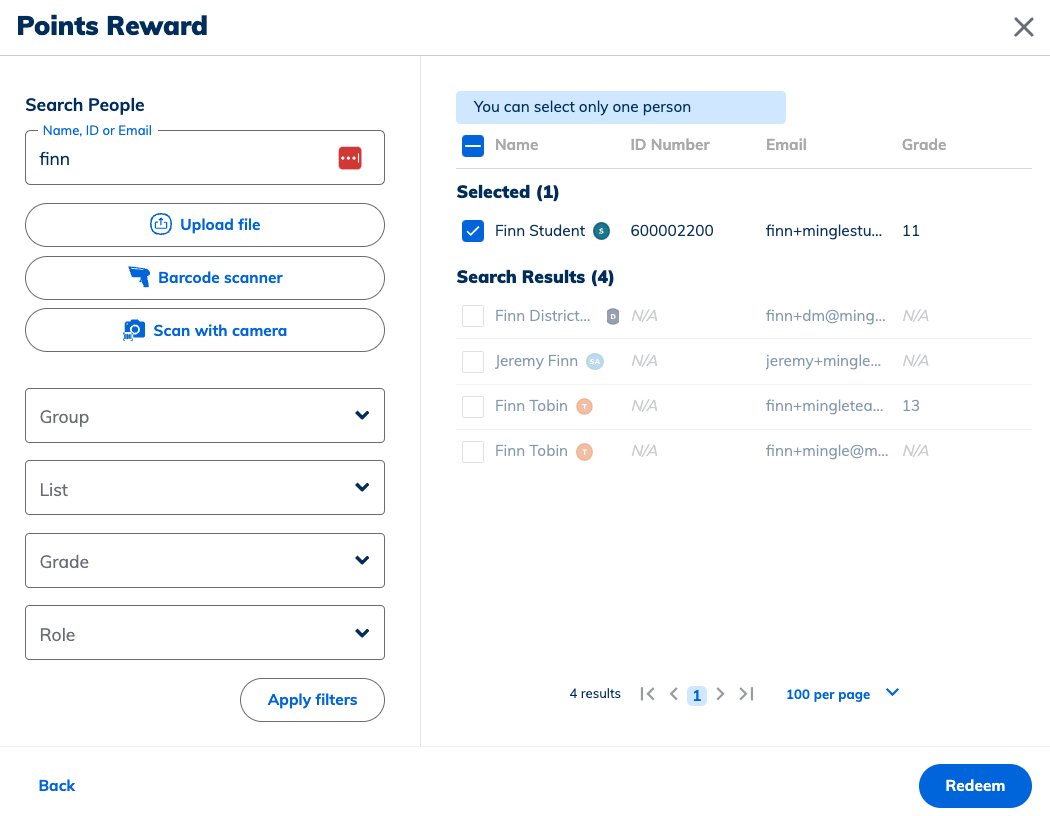Click the Student role badge next to Finn Student

tap(602, 230)
